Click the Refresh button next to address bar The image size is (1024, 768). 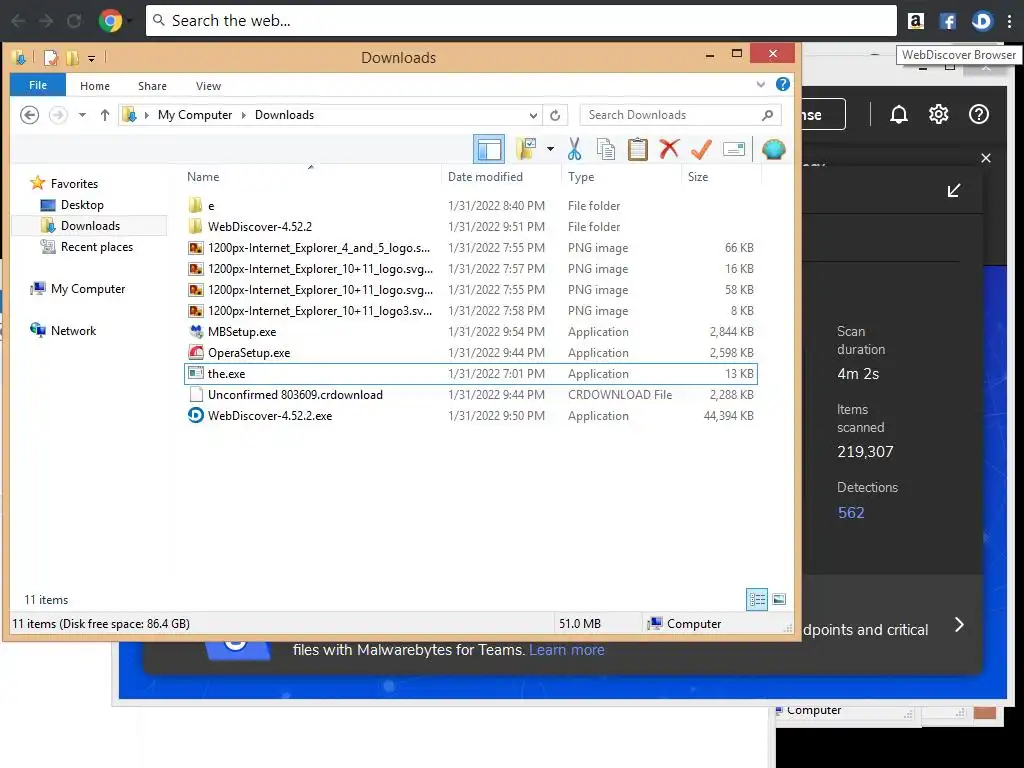coord(555,115)
